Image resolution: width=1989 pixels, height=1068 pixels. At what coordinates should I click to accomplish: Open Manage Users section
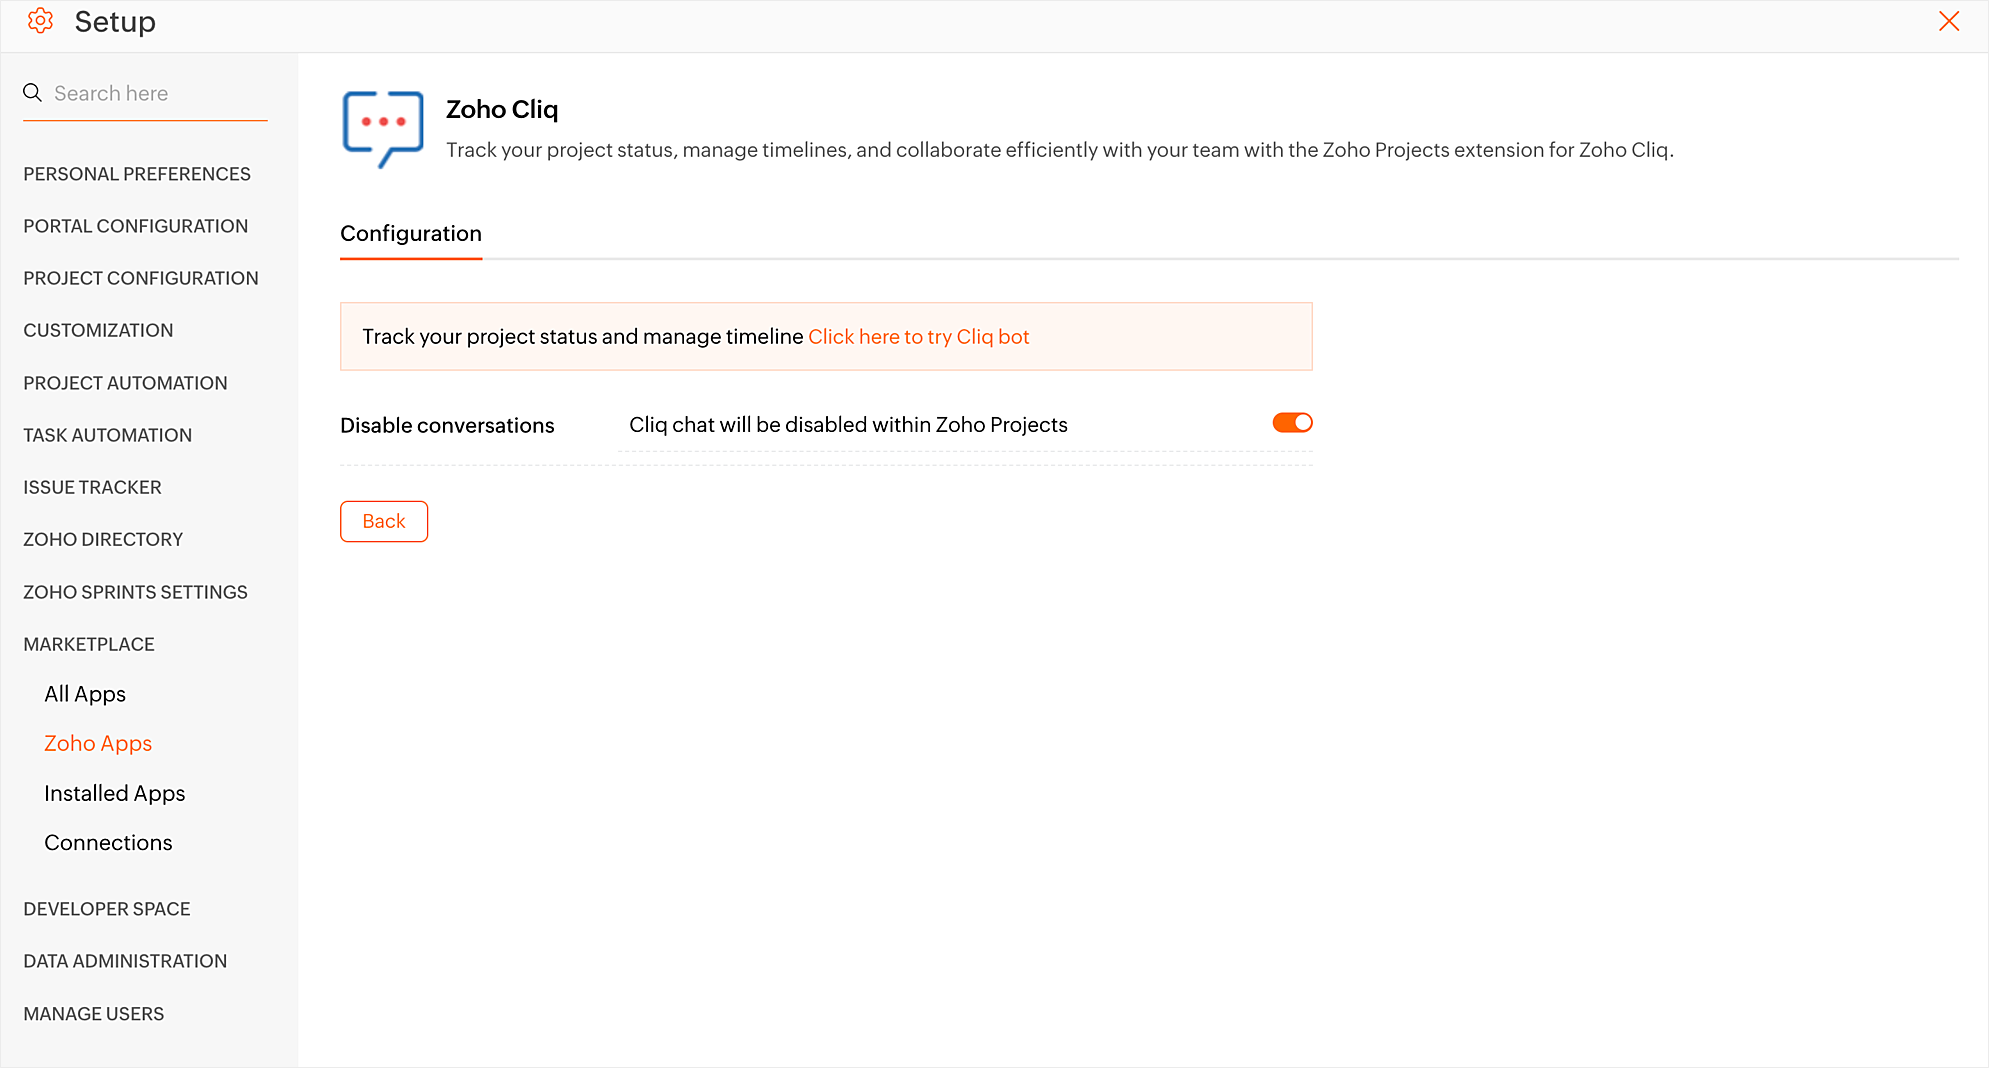(94, 1014)
